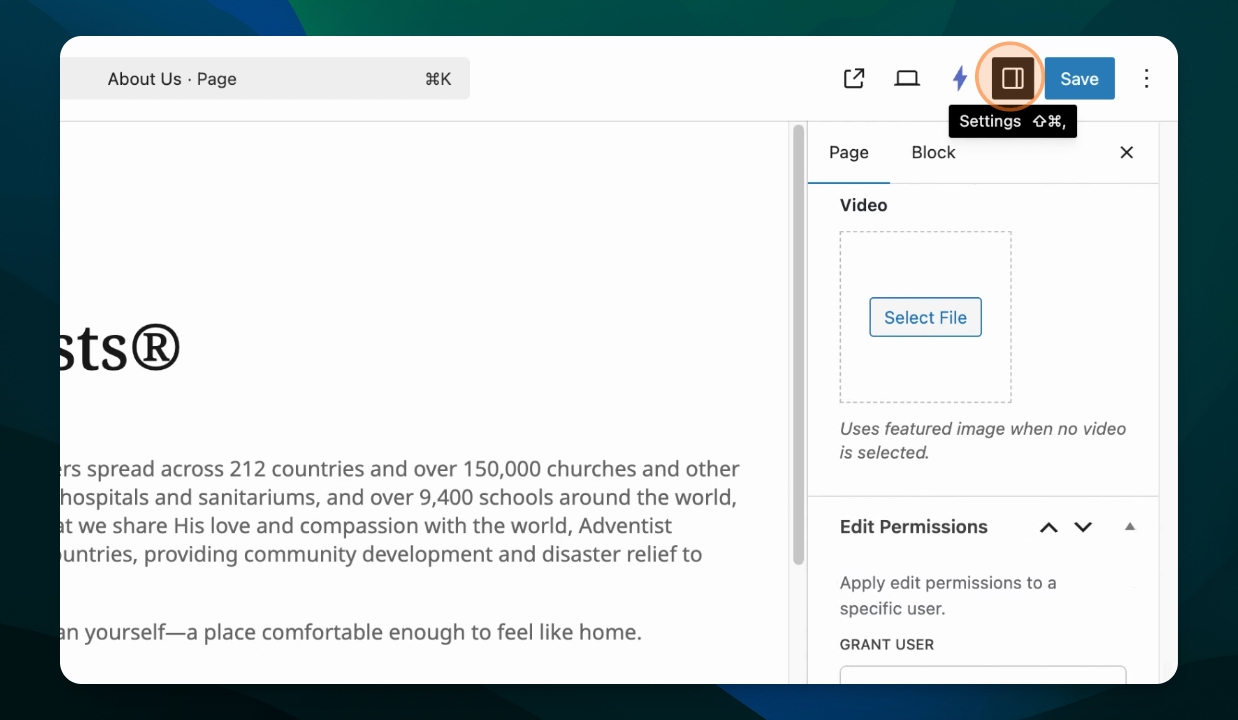The image size is (1238, 720).
Task: Switch to the Page tab
Action: click(848, 153)
